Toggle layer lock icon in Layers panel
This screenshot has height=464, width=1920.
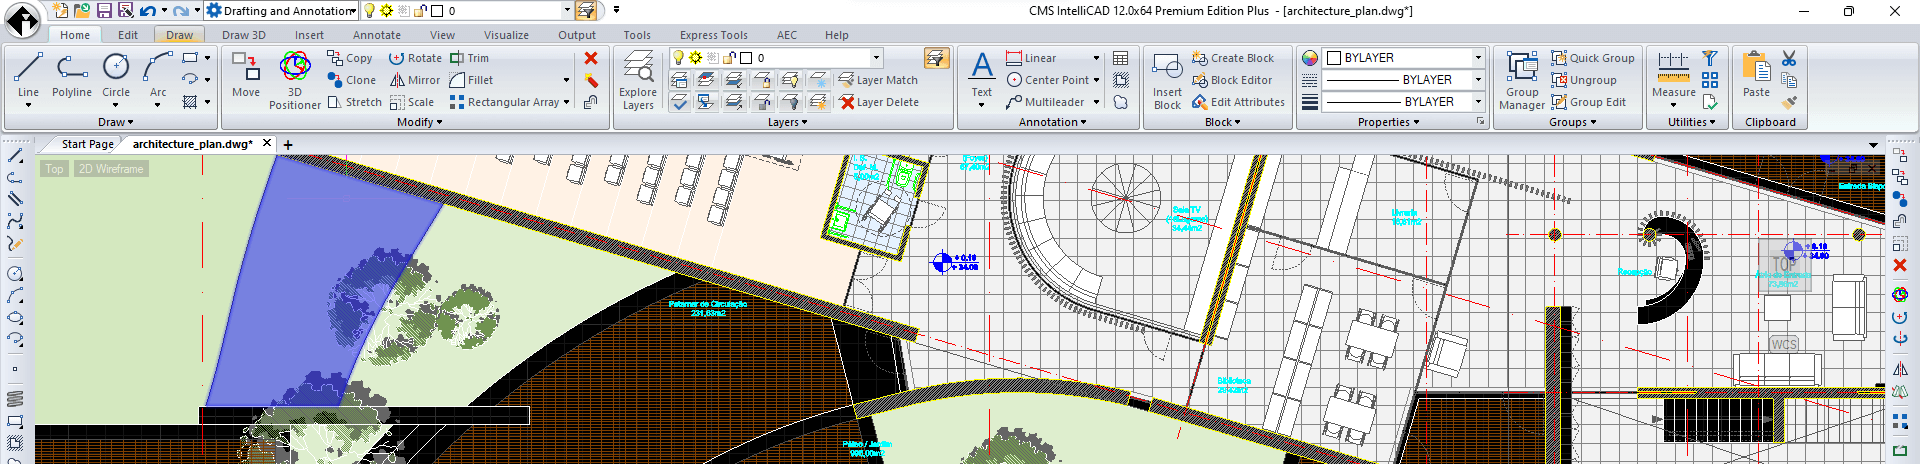tap(729, 58)
